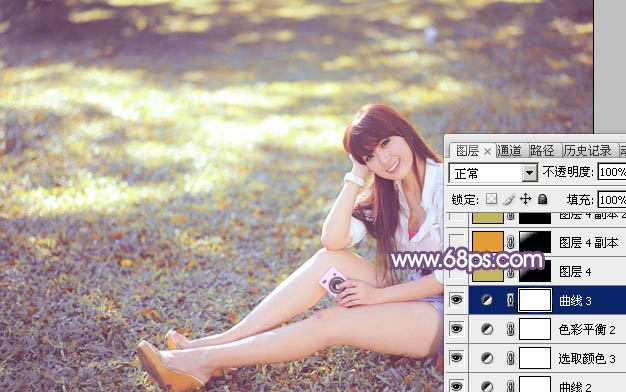
Task: Show the 图层 4 layer visibility
Action: tap(457, 271)
